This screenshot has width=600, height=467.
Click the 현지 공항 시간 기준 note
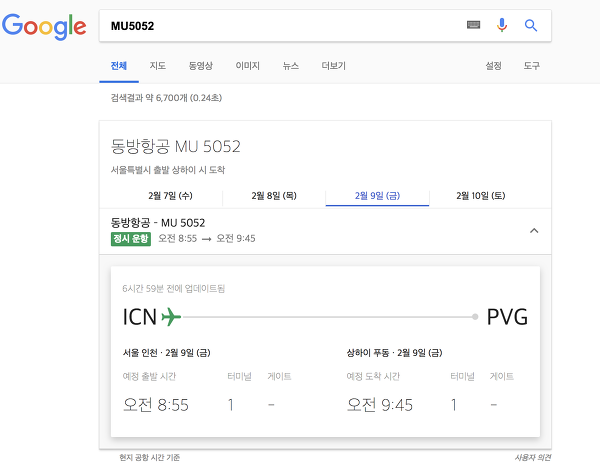point(149,457)
